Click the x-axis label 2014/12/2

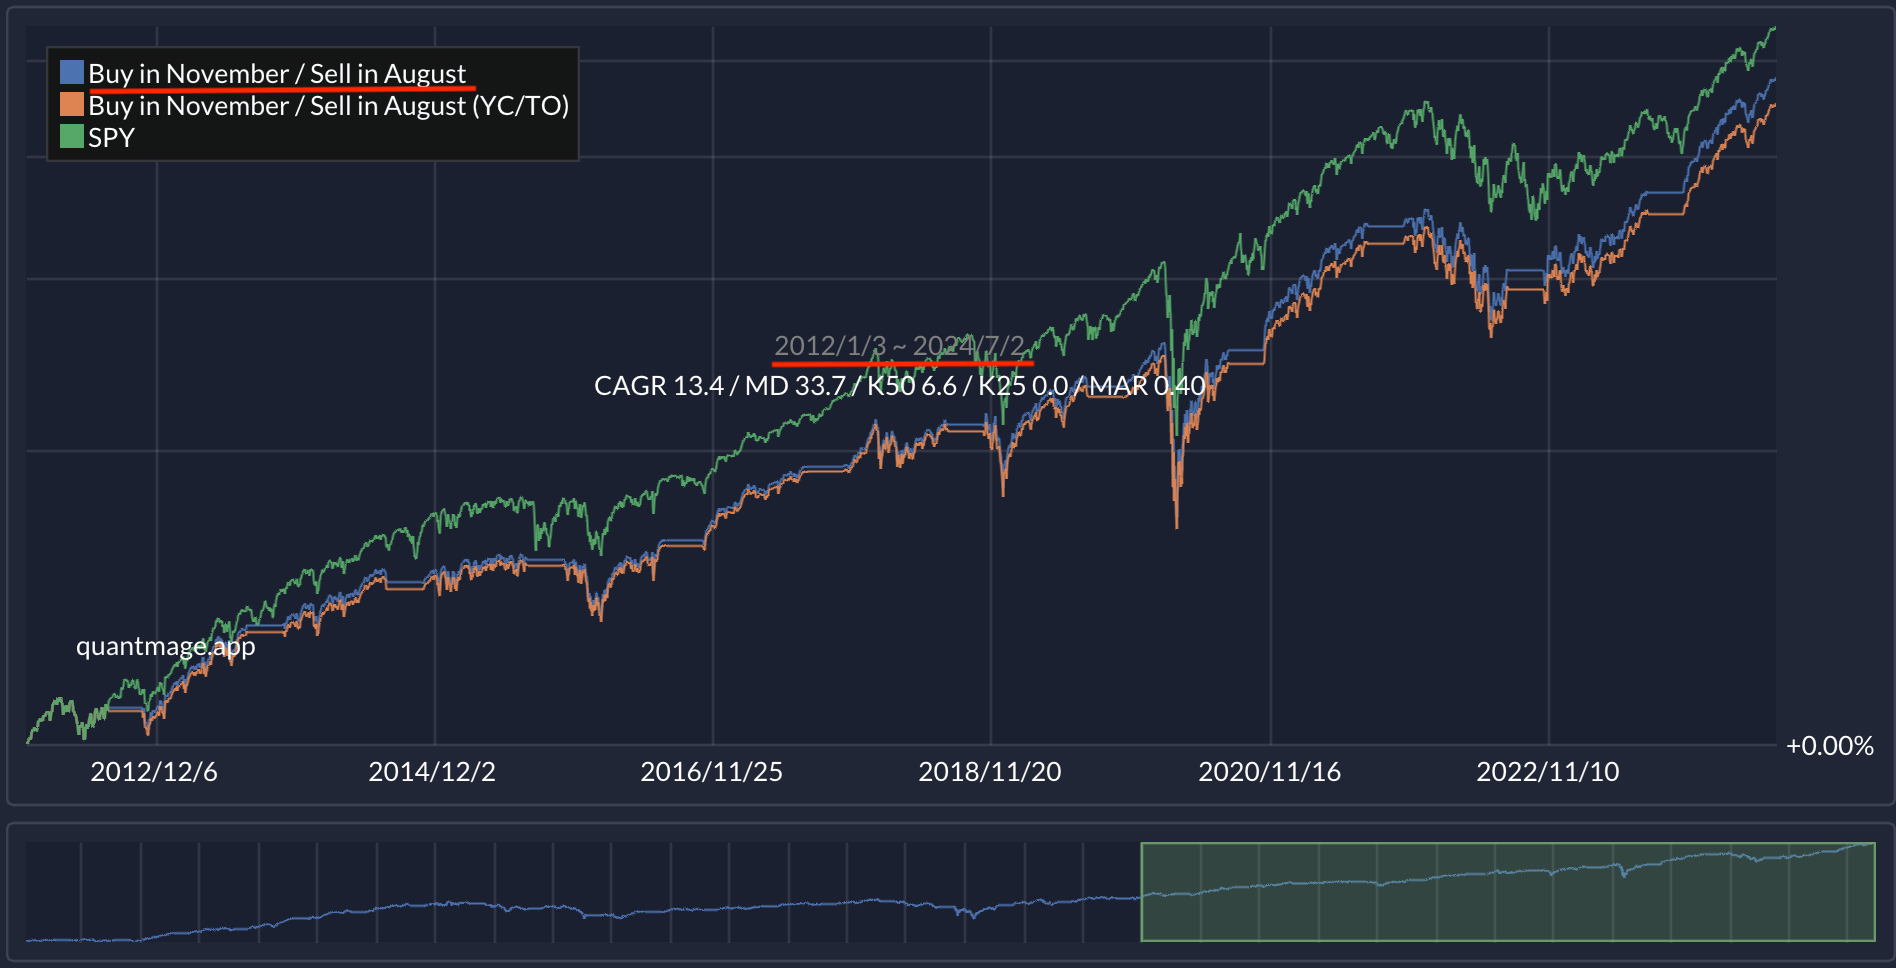(x=432, y=771)
